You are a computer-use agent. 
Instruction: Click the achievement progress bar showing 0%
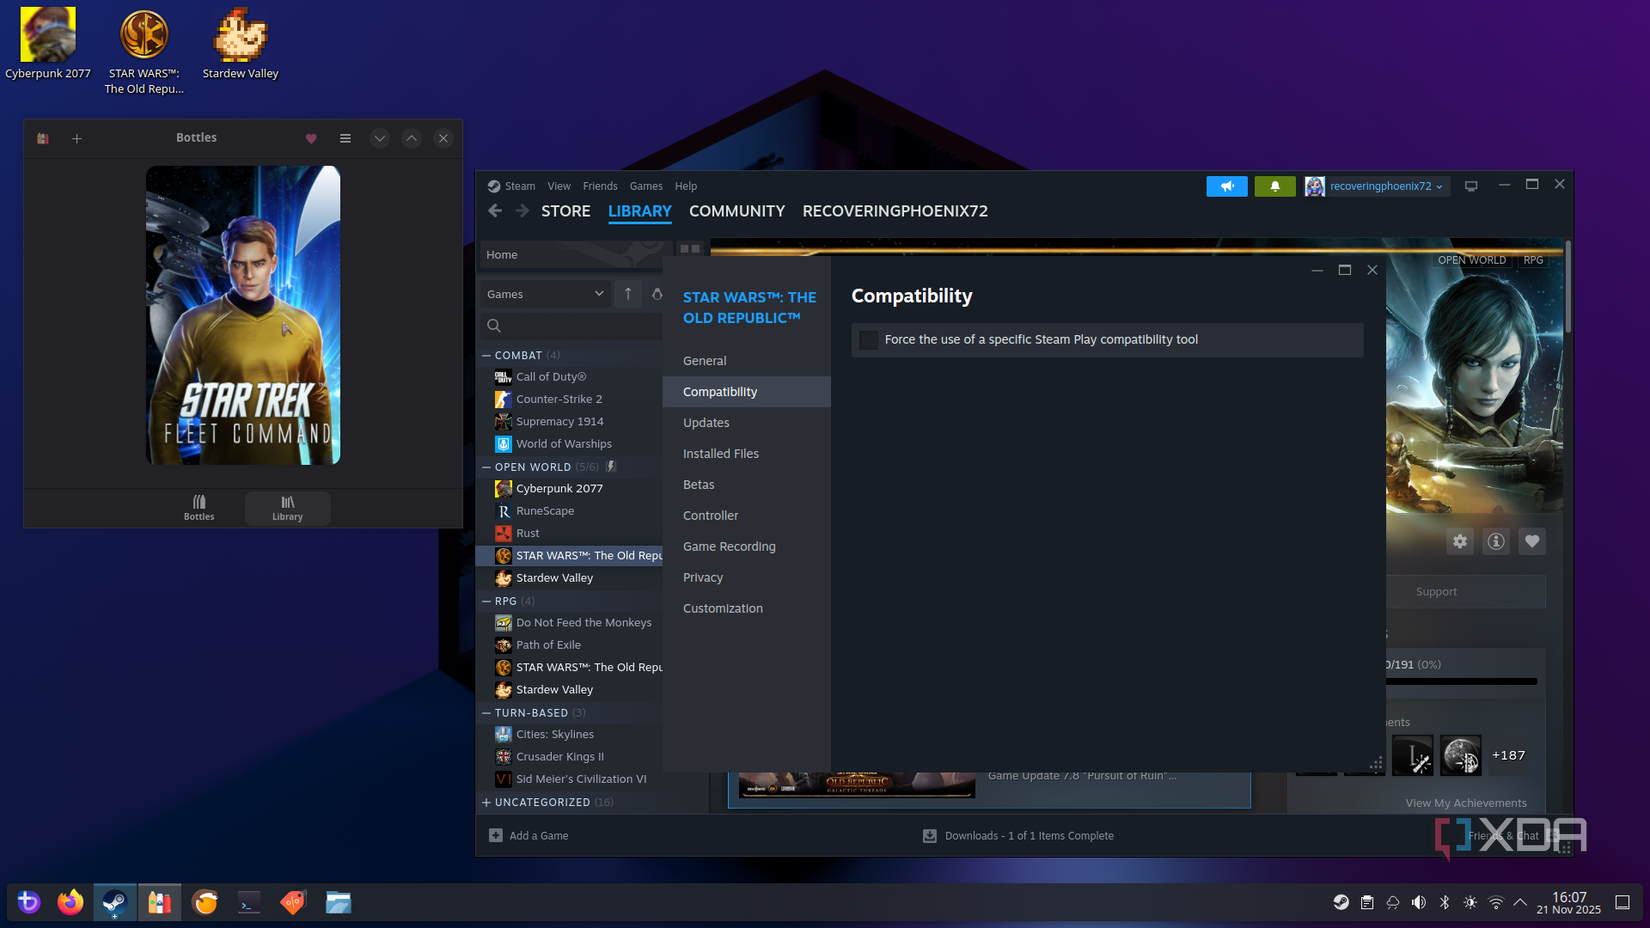point(1462,681)
